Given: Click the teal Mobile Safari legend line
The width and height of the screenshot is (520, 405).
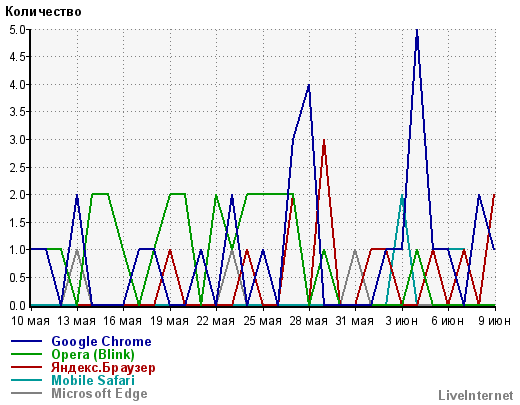Looking at the screenshot, I should click(x=27, y=380).
